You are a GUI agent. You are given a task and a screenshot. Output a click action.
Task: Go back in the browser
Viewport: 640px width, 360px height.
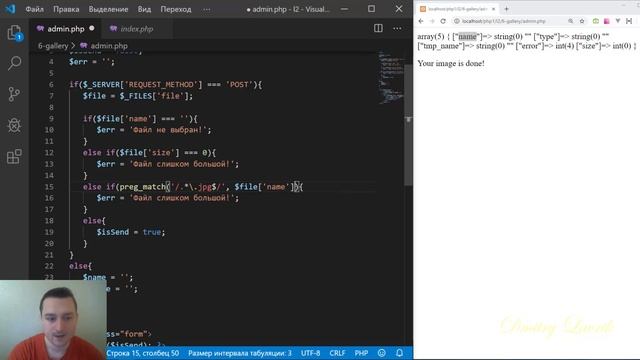[x=421, y=21]
